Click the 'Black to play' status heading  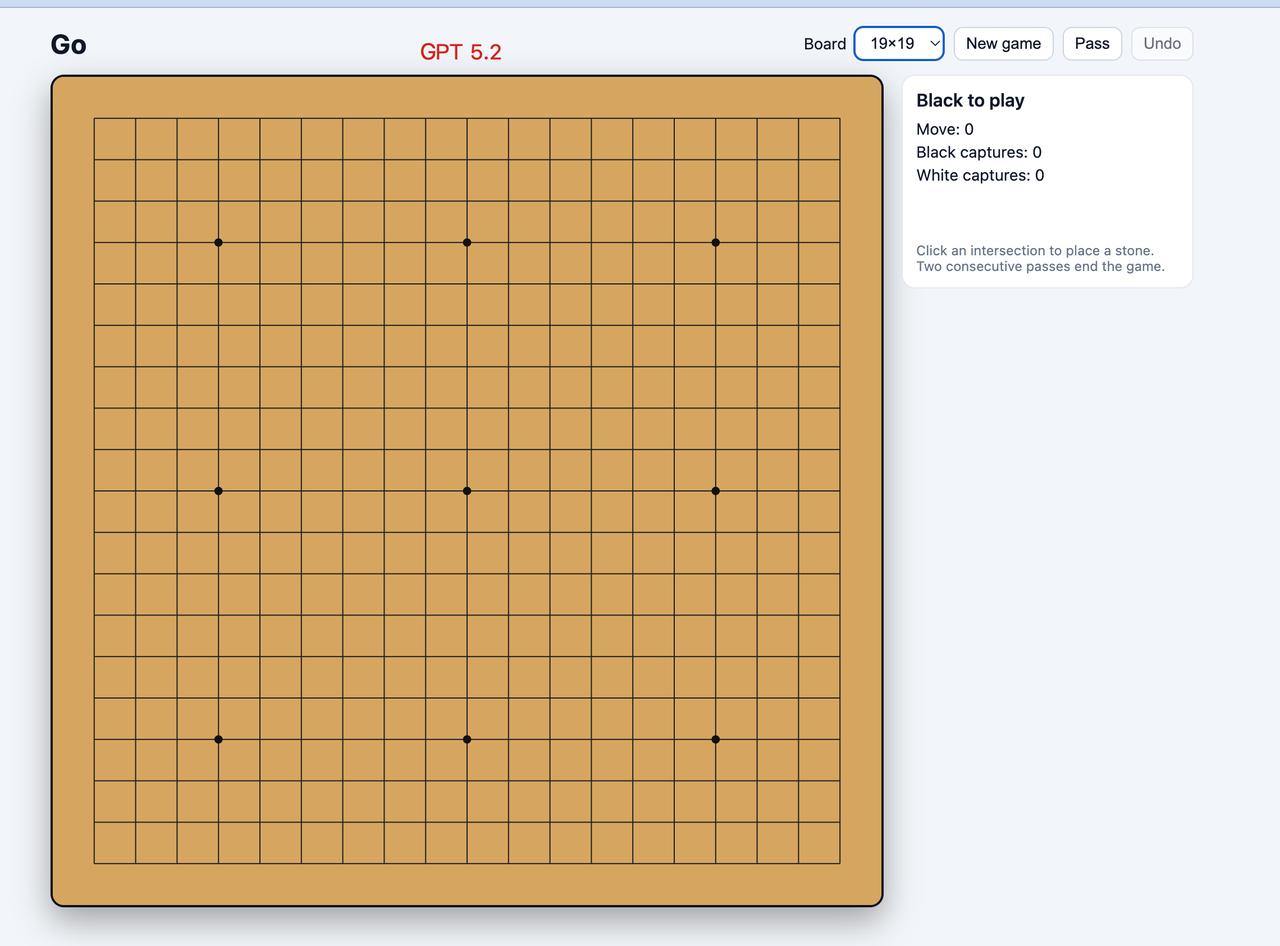(x=970, y=100)
